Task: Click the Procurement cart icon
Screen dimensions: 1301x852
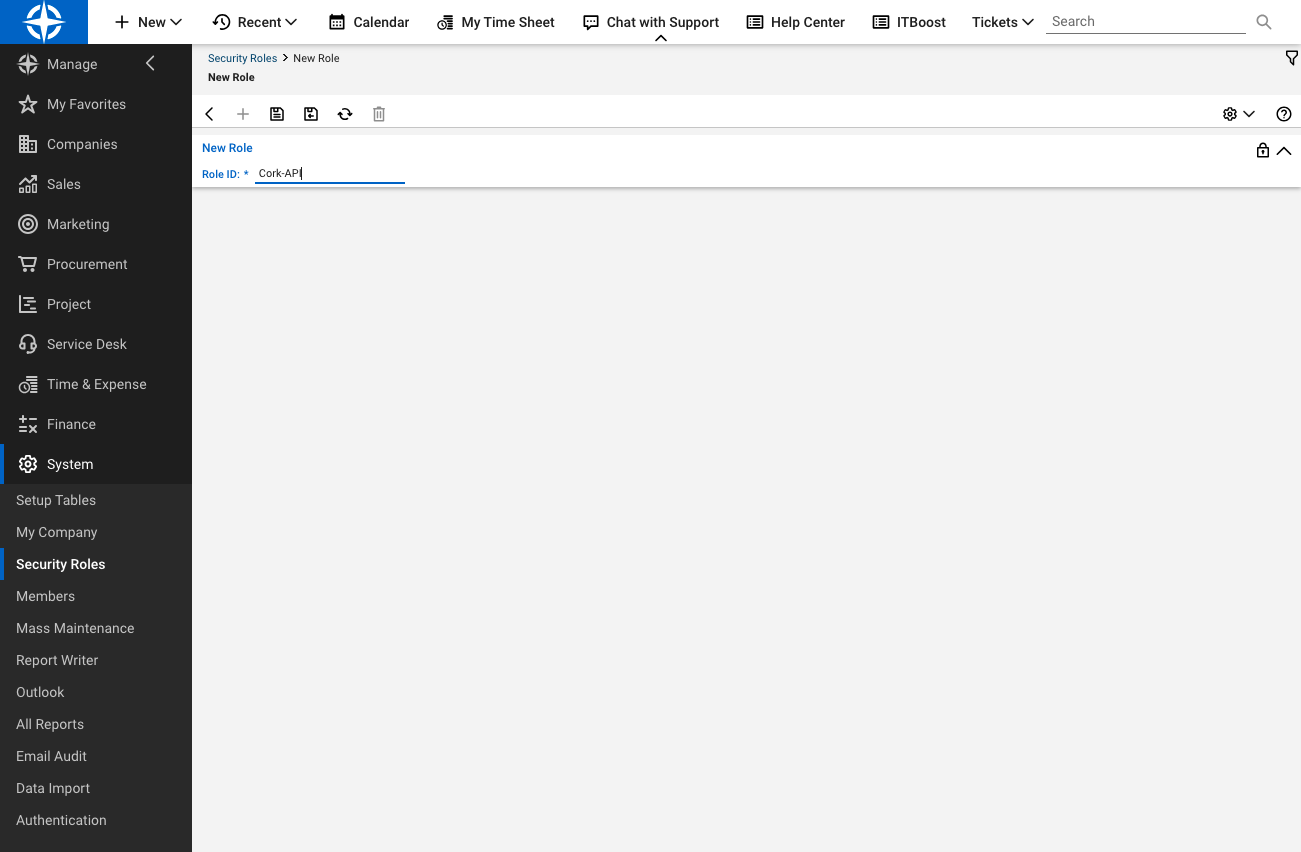Action: 28,264
